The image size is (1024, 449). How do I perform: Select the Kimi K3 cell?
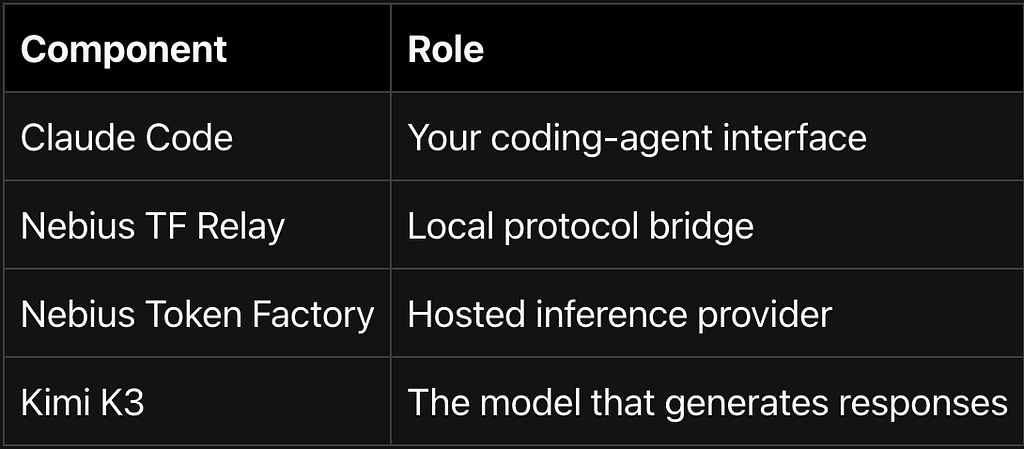pos(197,401)
